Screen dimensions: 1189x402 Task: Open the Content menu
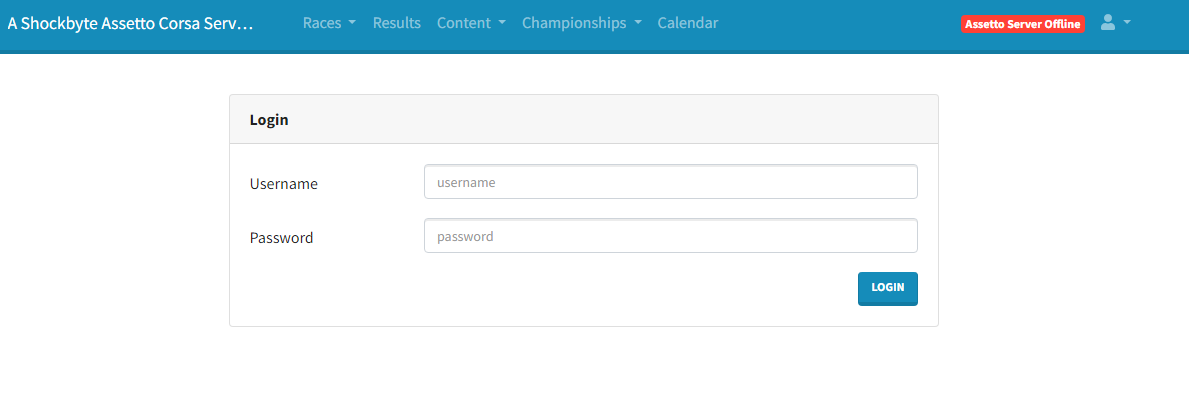point(464,23)
